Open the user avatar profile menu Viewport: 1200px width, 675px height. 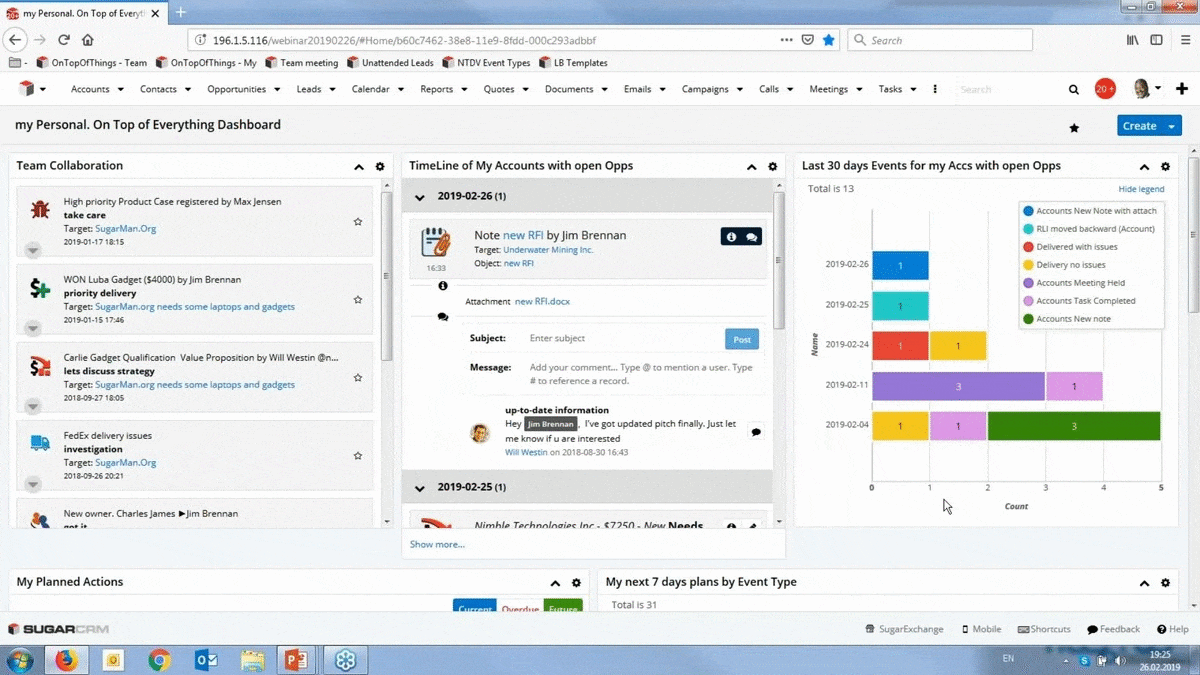pos(1146,89)
